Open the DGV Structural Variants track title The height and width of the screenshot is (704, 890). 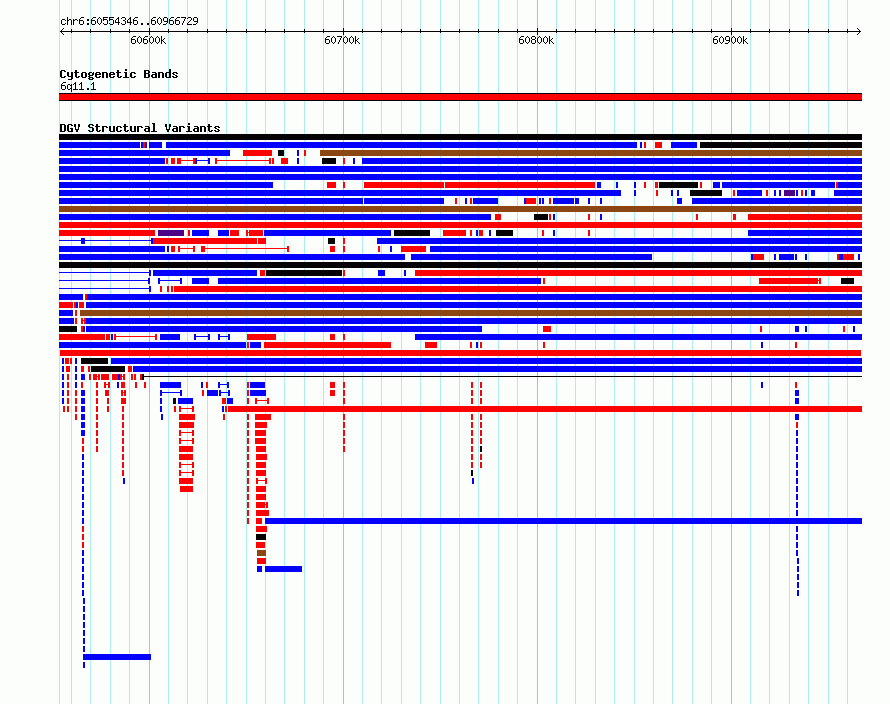click(140, 128)
